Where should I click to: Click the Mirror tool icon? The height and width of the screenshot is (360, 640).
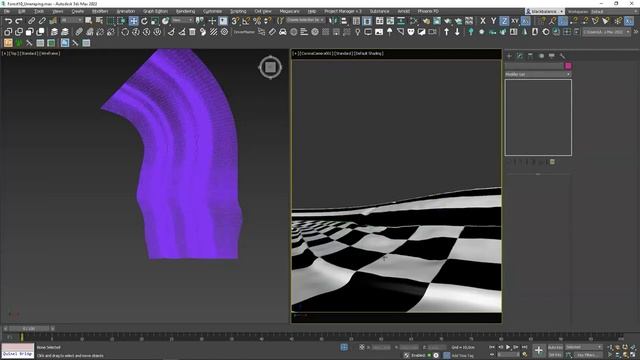(x=333, y=21)
